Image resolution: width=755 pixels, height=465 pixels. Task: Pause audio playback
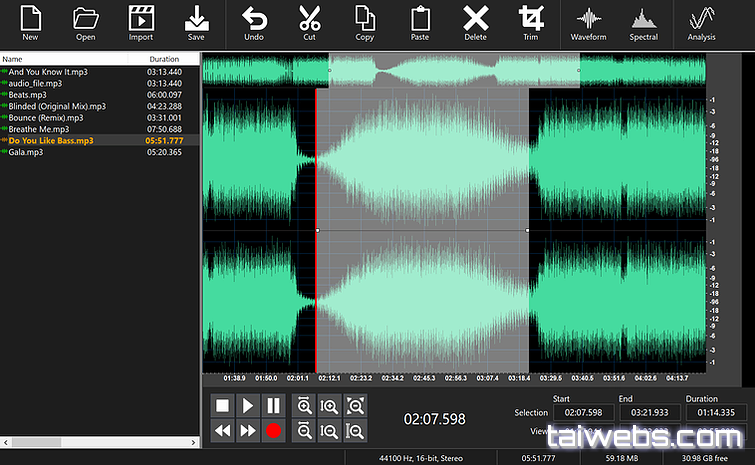273,406
